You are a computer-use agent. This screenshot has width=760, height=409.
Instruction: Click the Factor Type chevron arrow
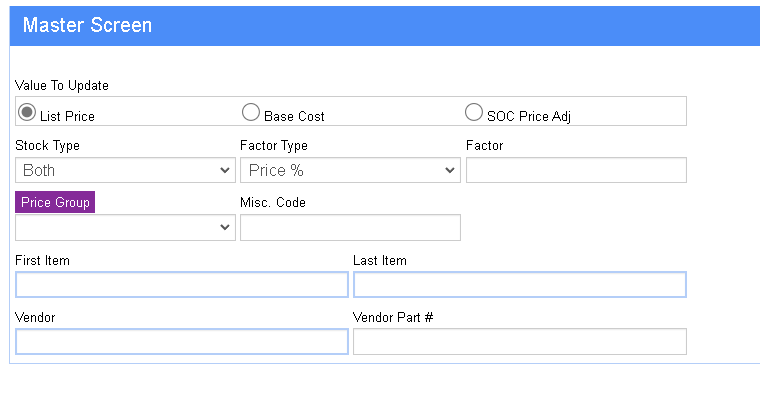pyautogui.click(x=450, y=171)
